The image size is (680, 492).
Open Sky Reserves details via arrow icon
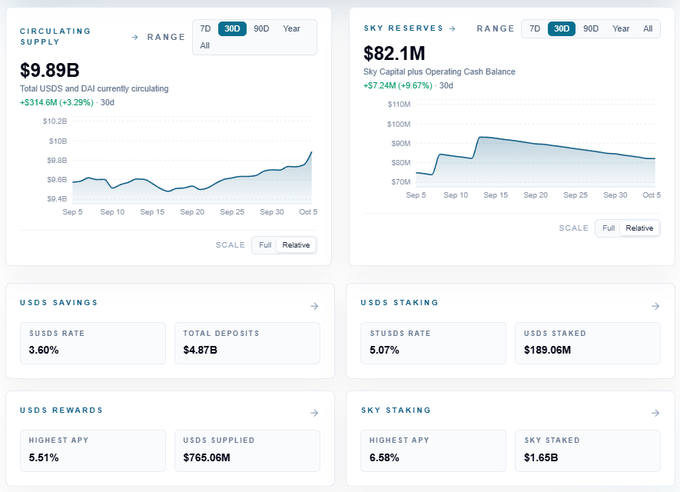(x=452, y=29)
